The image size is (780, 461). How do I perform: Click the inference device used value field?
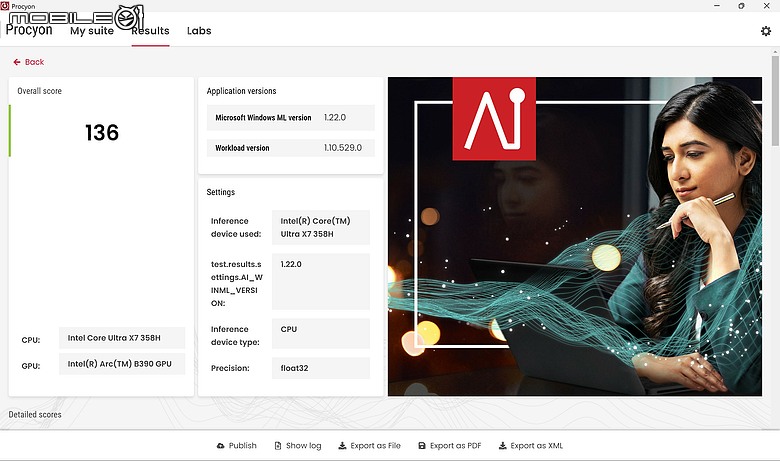point(321,227)
